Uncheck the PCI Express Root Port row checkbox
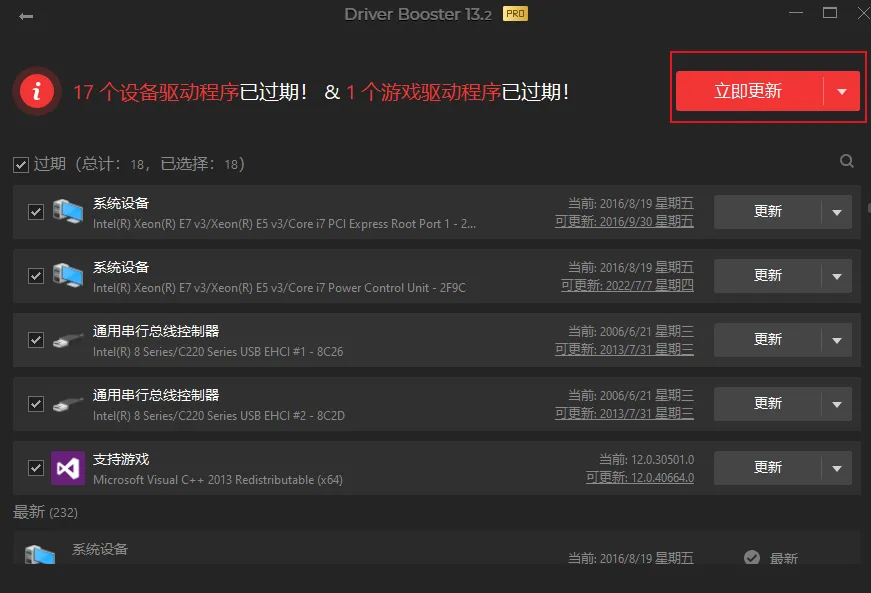The image size is (871, 593). click(x=36, y=212)
